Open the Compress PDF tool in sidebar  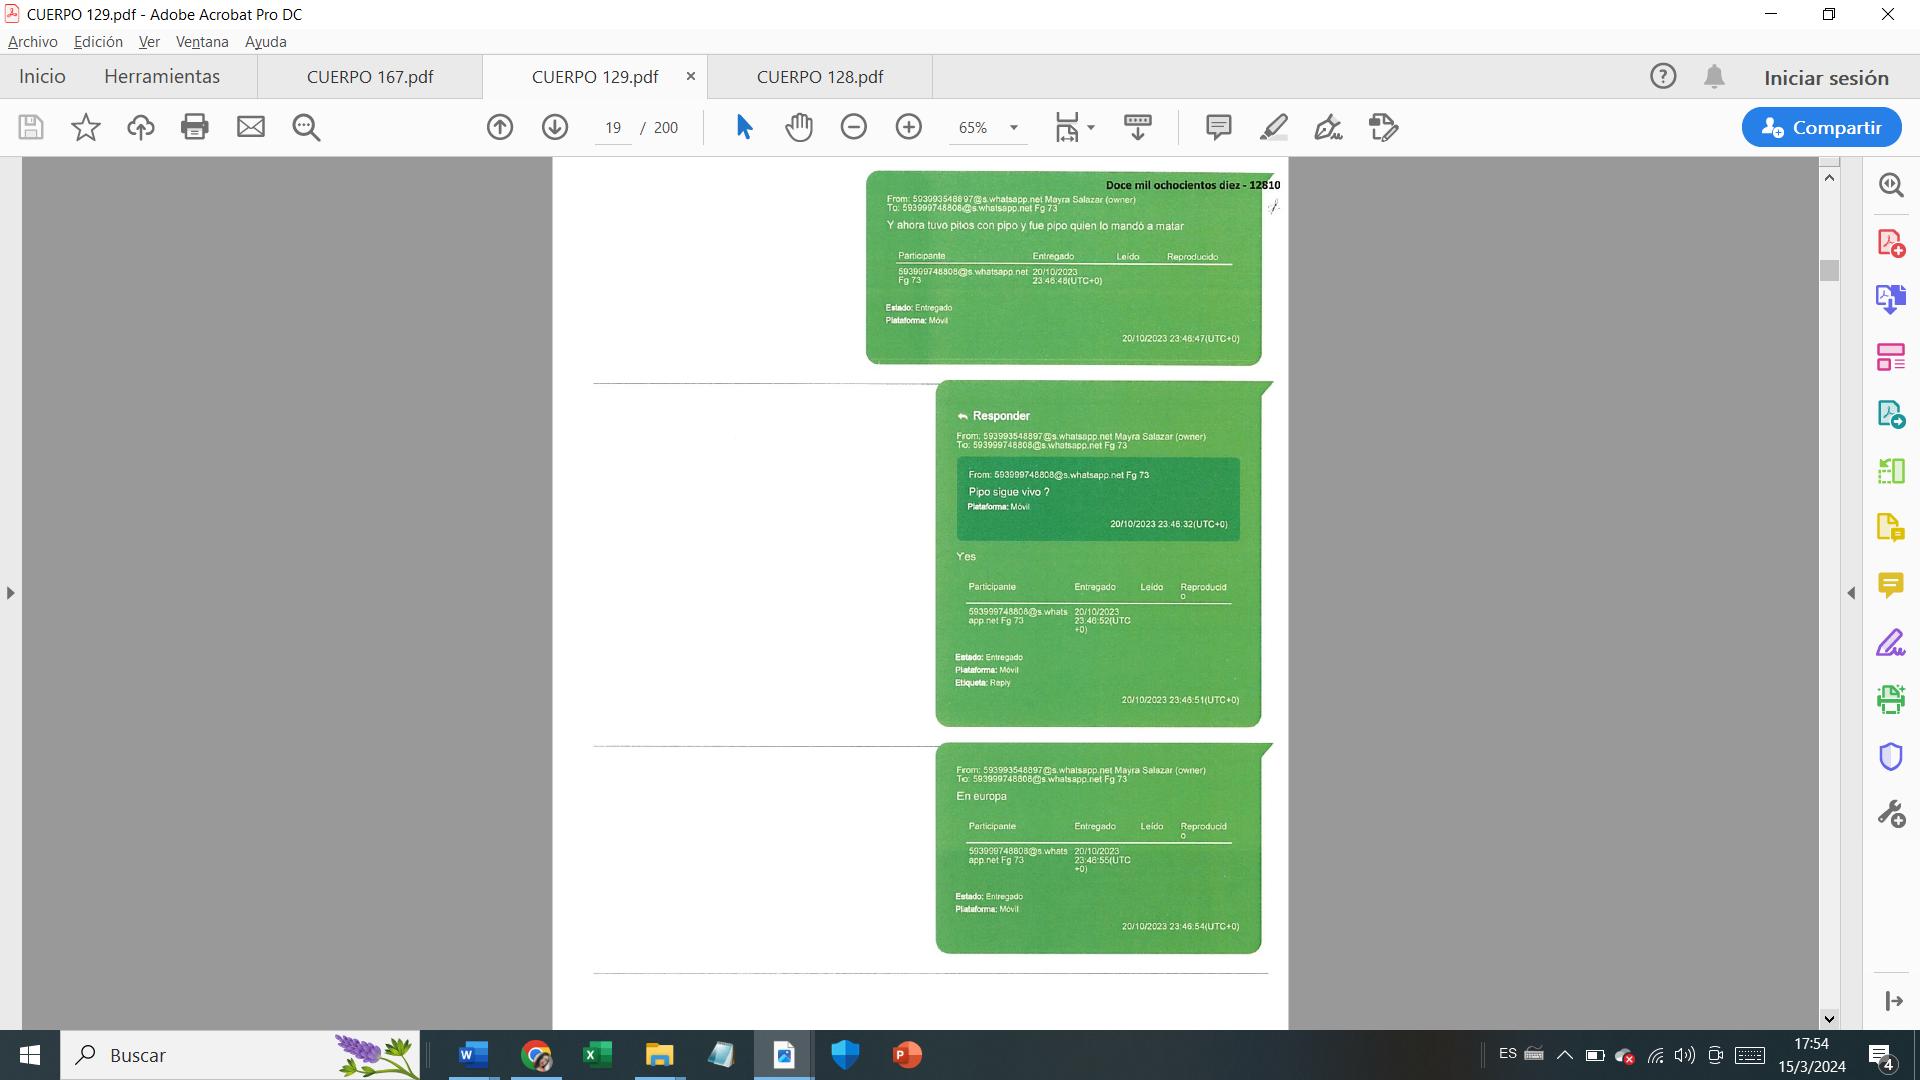click(1891, 470)
